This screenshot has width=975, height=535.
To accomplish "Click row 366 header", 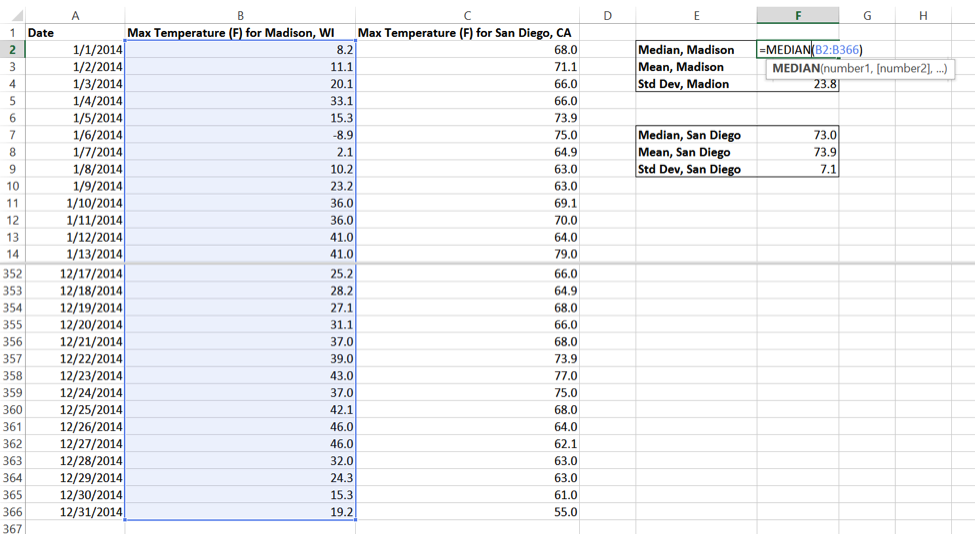I will click(x=13, y=512).
